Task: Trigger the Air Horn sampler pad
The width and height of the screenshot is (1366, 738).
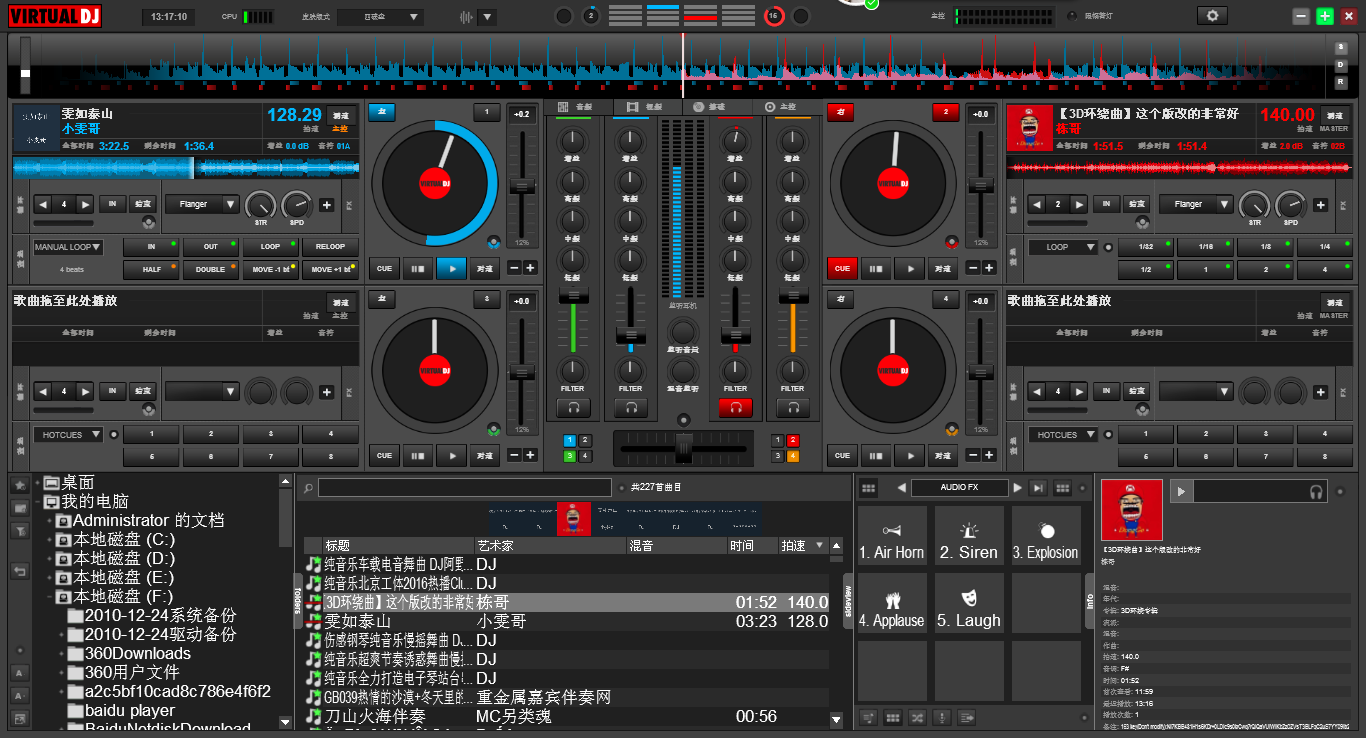Action: coord(891,535)
